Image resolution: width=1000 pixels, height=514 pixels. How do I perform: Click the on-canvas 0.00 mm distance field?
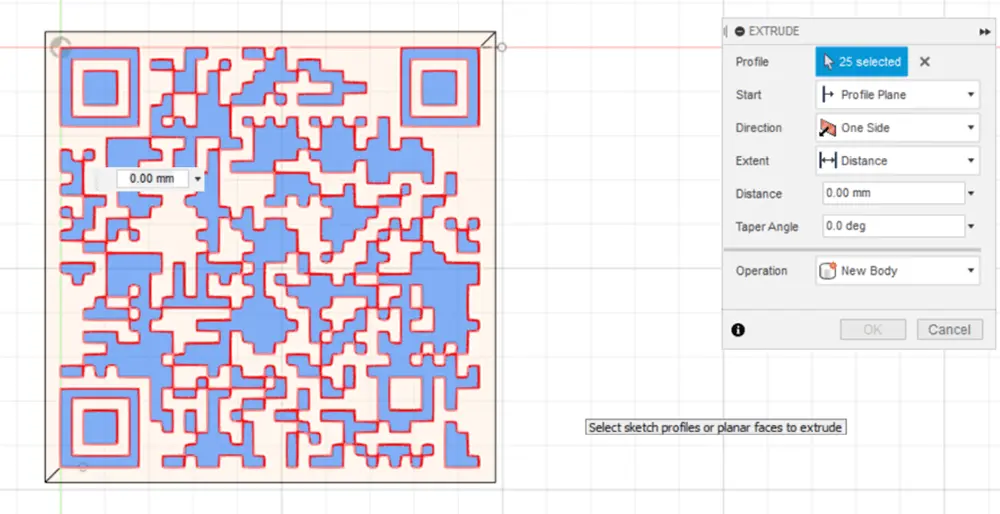click(152, 179)
